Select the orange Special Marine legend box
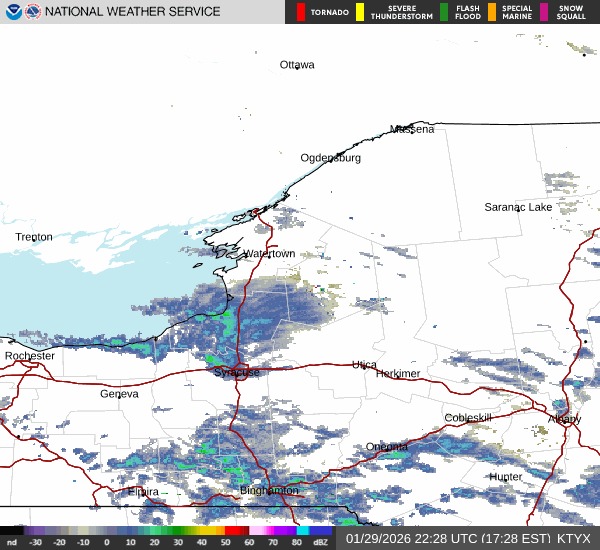Screen dimensions: 600x550 [492, 12]
